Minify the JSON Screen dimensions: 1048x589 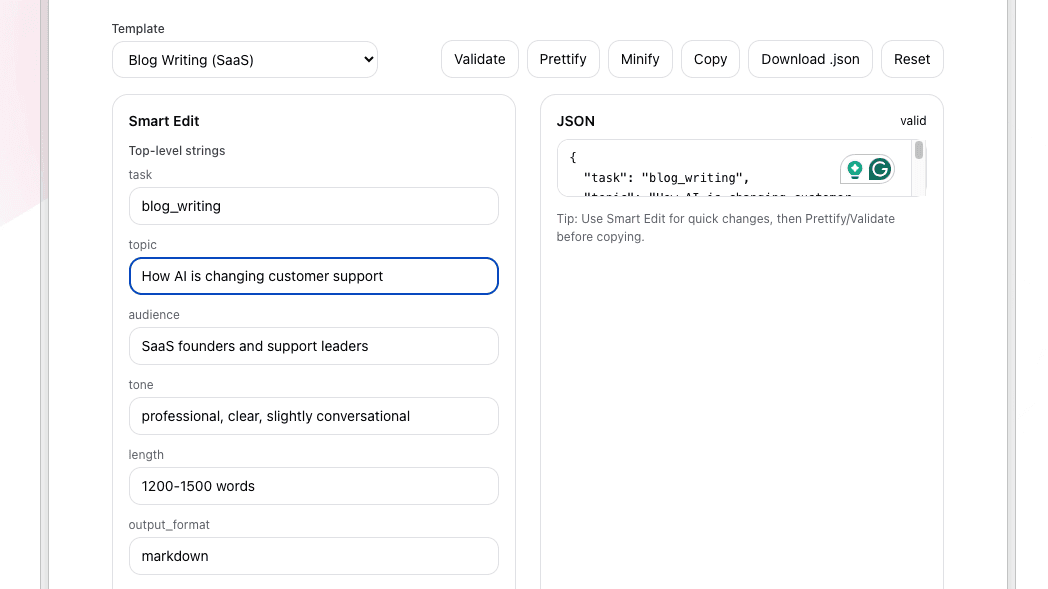(x=640, y=59)
